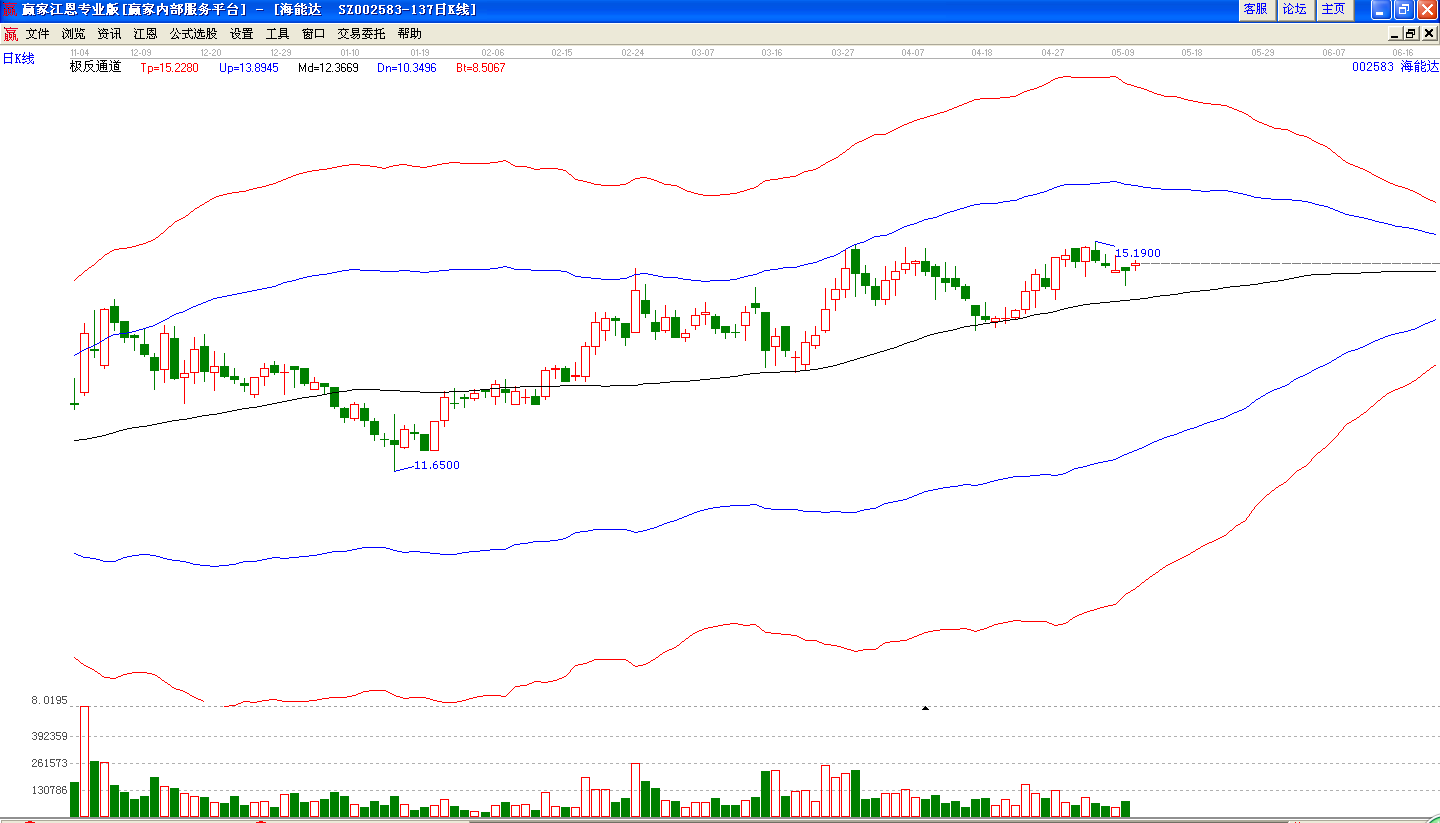
Task: Click the 02-24 date on time axis
Action: click(x=632, y=52)
